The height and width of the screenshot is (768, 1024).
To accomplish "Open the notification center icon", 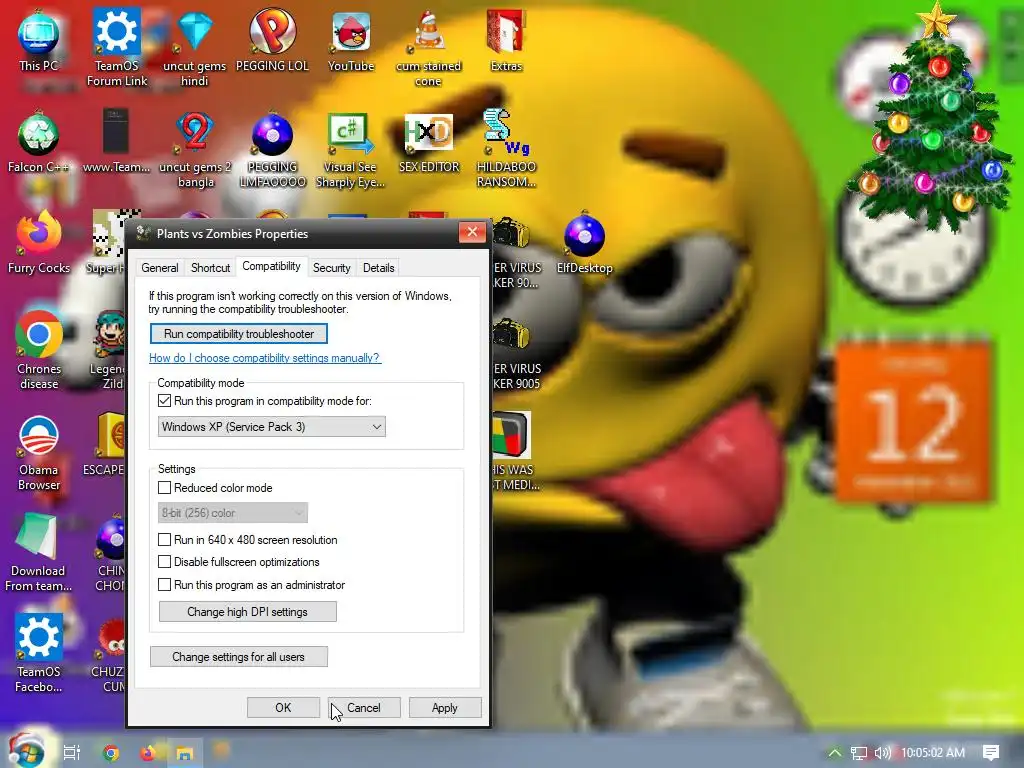I will (991, 752).
